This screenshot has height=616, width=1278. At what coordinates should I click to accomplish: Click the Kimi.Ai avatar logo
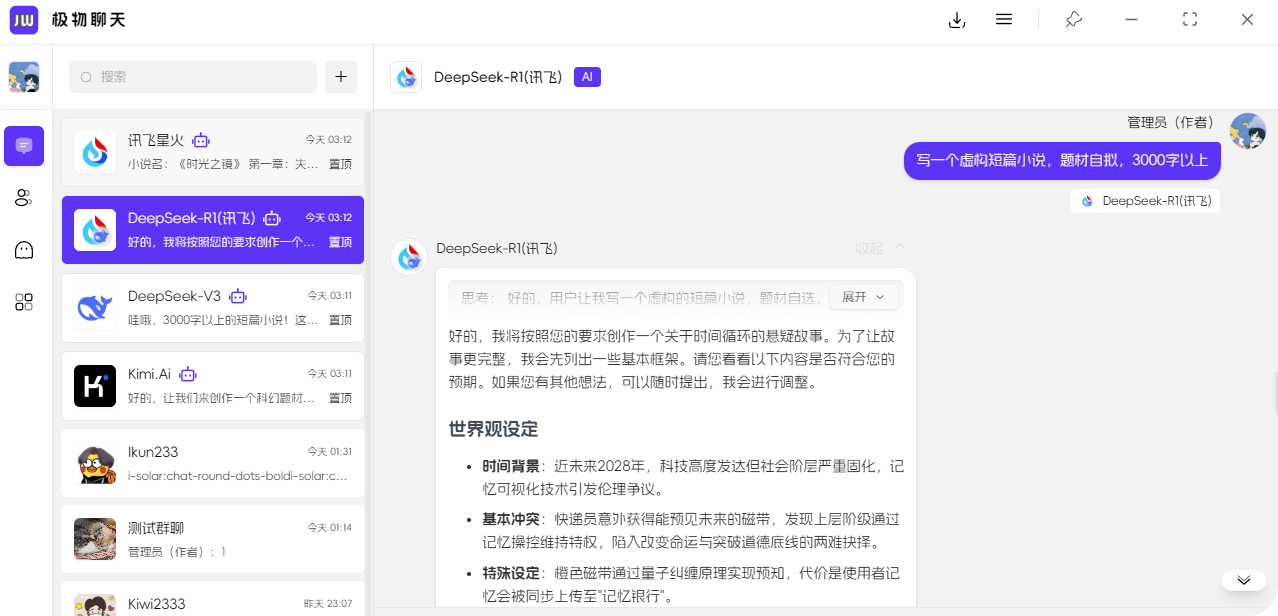[x=95, y=386]
